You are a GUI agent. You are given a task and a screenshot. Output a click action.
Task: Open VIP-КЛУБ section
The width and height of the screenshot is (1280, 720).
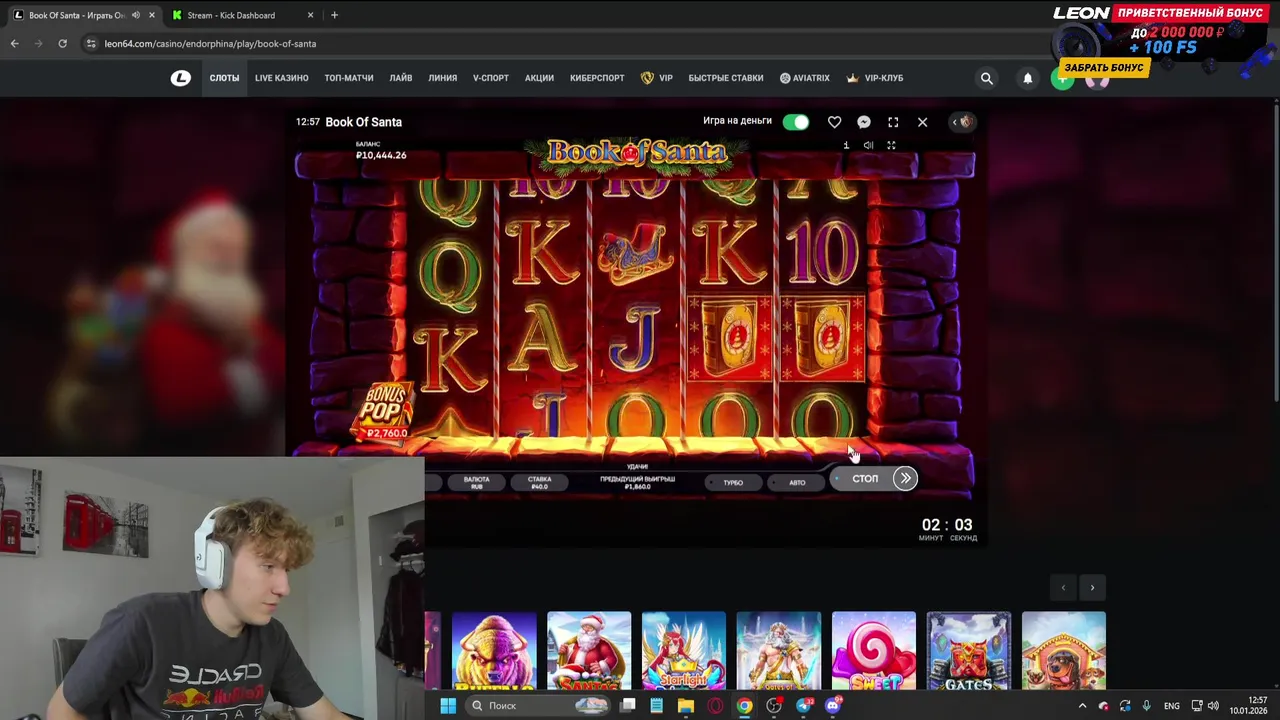[875, 78]
